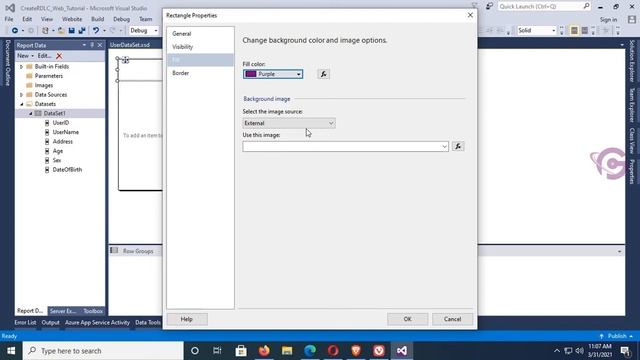Screen dimensions: 640x360
Task: Open the Website menu
Action: [x=72, y=19]
